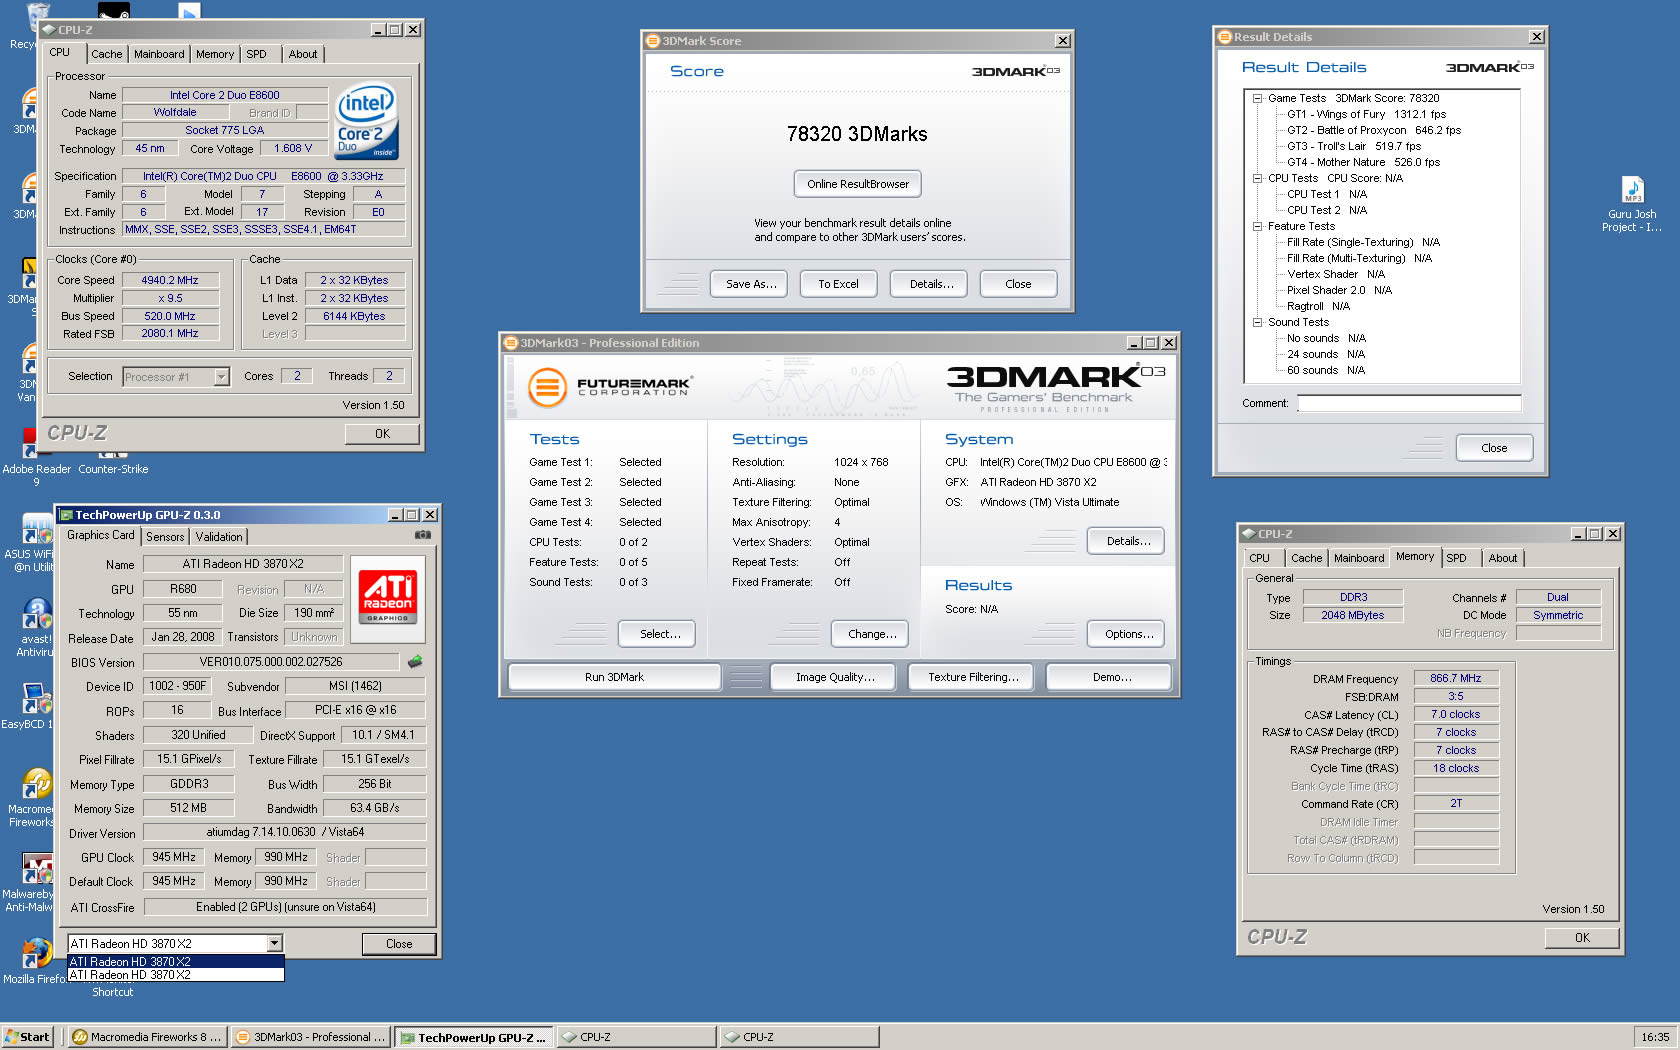1680x1050 pixels.
Task: Open the About tab in the memory CPU-Z window
Action: click(x=1502, y=558)
